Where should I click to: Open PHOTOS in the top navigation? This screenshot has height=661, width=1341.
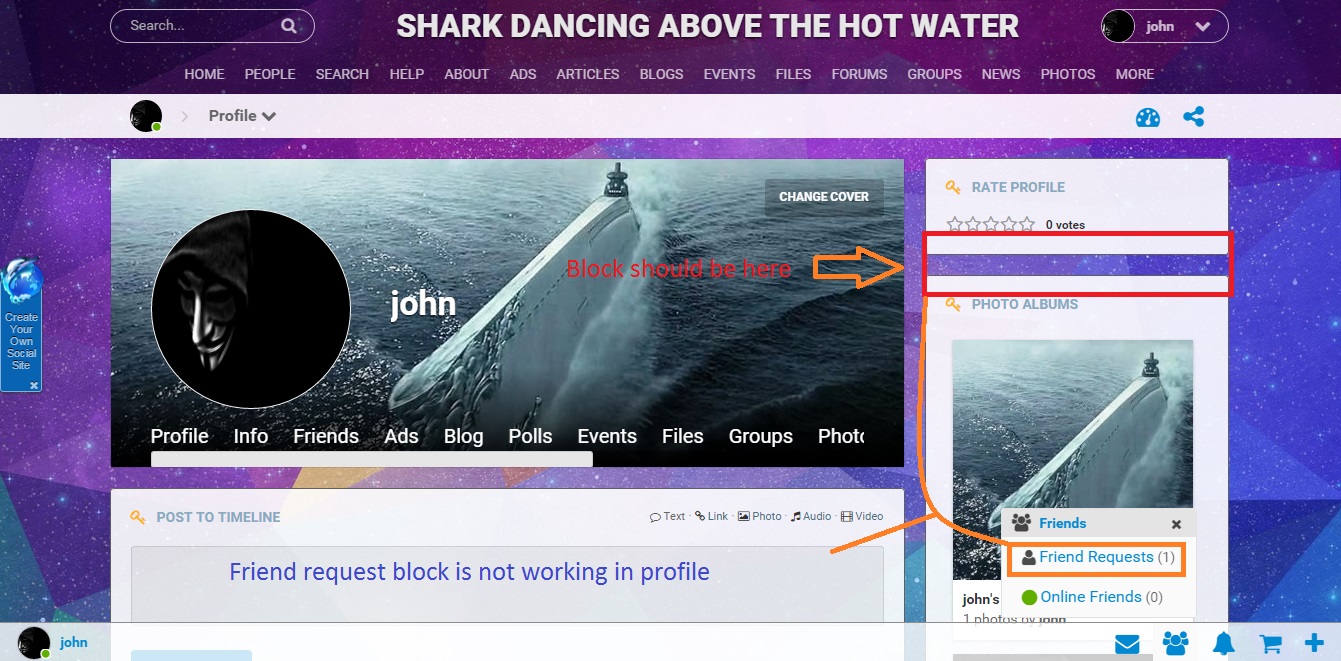click(x=1068, y=74)
